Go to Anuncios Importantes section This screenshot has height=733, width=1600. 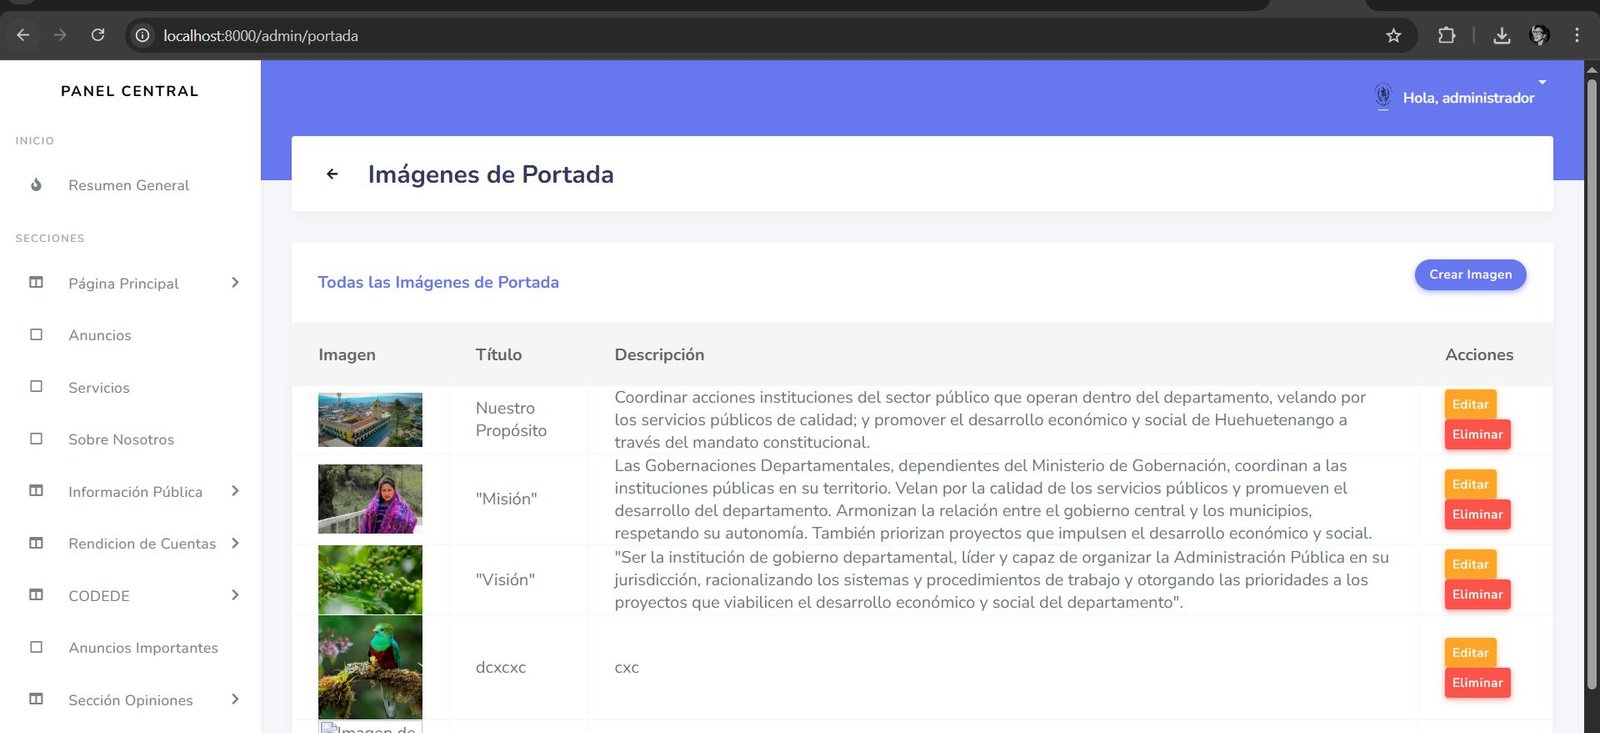click(143, 647)
